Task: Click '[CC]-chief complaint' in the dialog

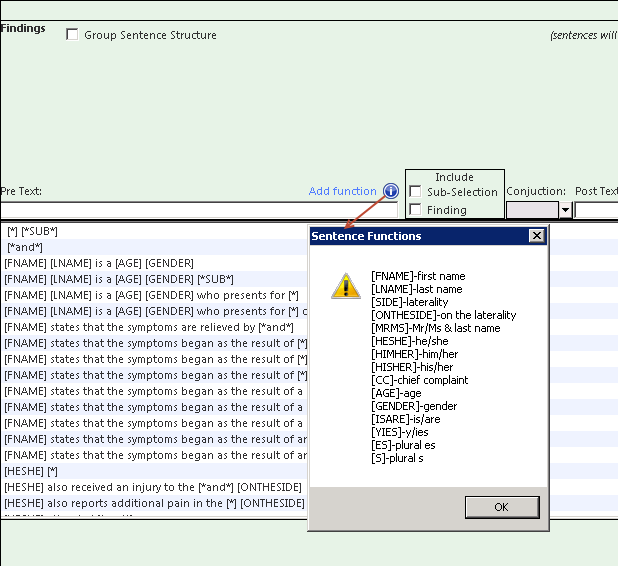Action: (419, 380)
